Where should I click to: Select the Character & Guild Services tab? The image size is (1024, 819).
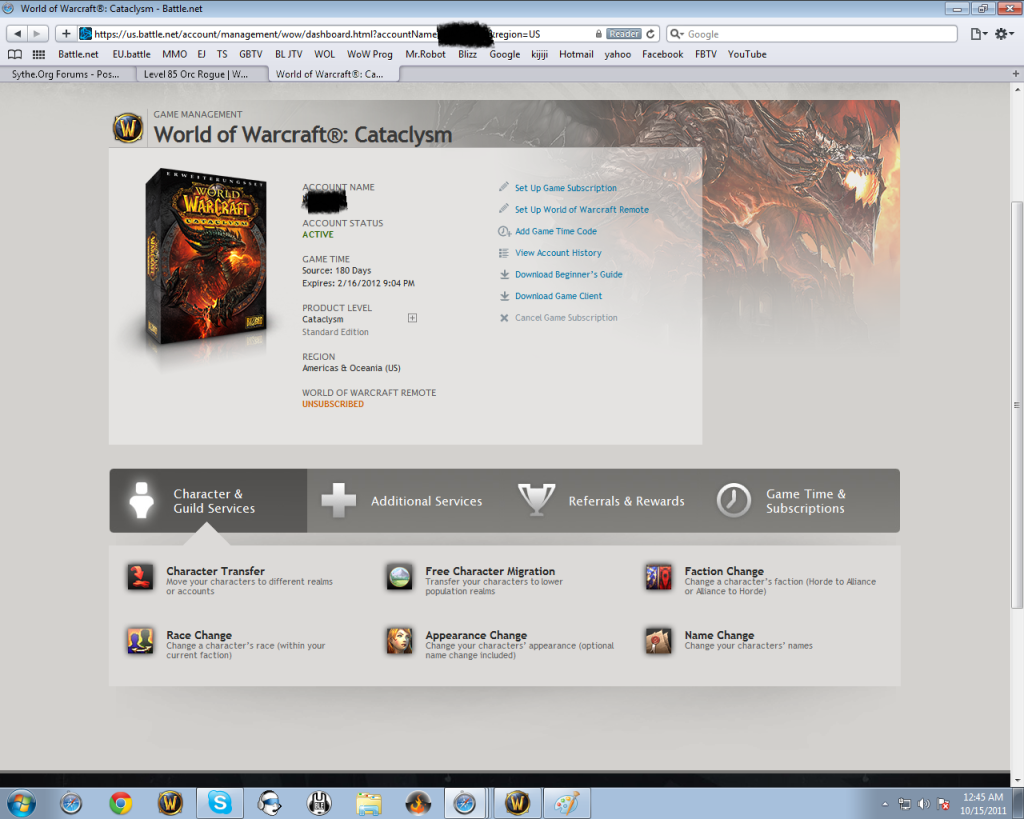(208, 501)
